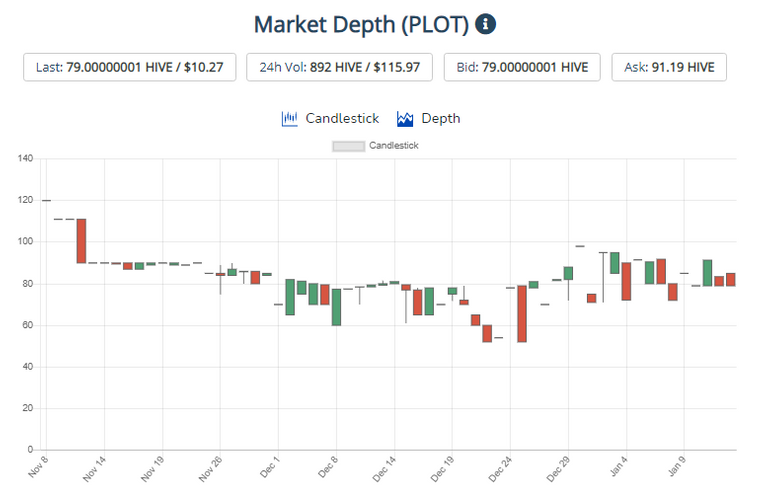Toggle the Candlestick legend swatch
Screen dimensions: 768x499
point(348,146)
